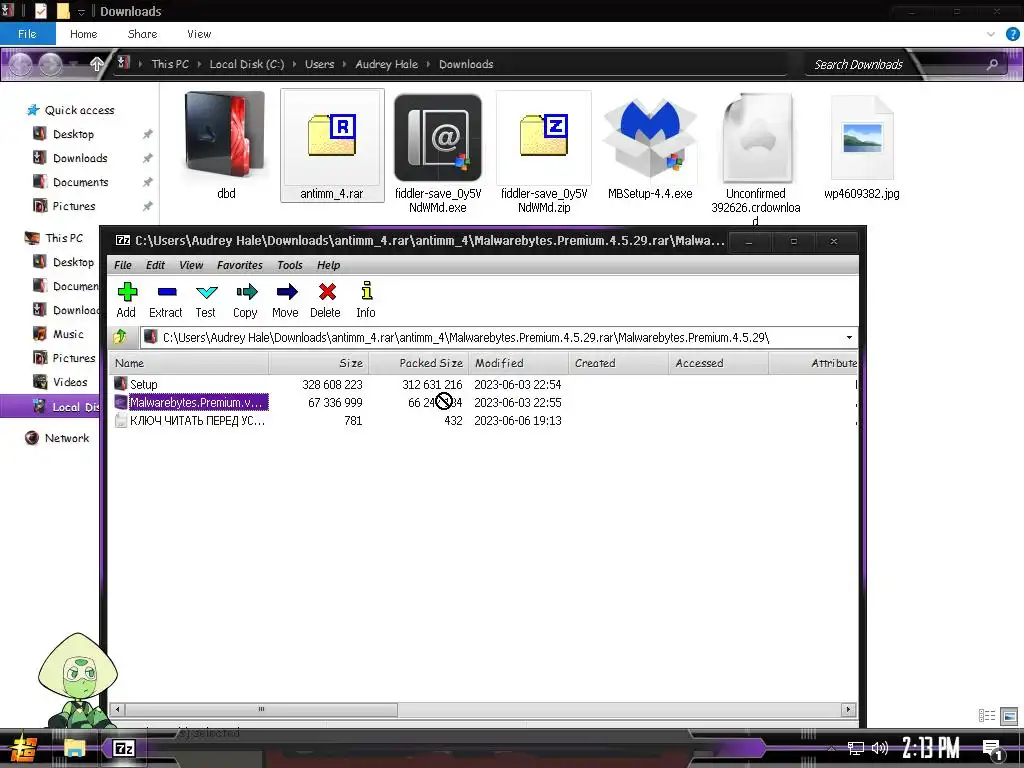The width and height of the screenshot is (1024, 768).
Task: Open the 7-Zip Edit menu
Action: coord(155,265)
